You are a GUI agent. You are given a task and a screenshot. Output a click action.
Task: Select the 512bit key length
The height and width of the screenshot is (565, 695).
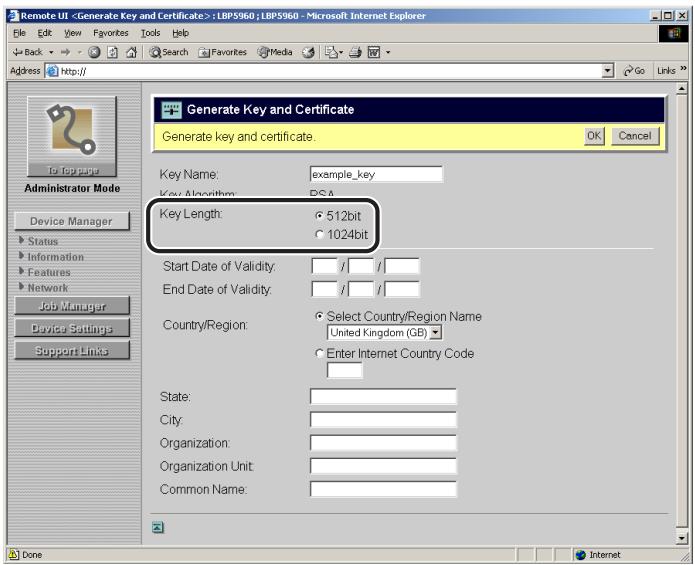tap(319, 216)
